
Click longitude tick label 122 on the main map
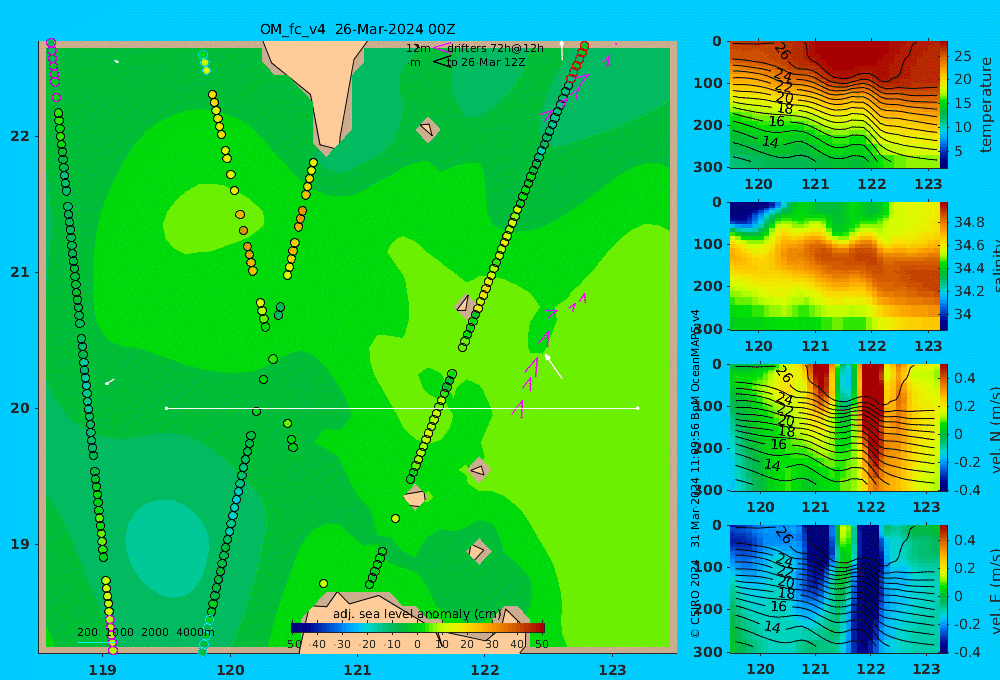point(485,670)
